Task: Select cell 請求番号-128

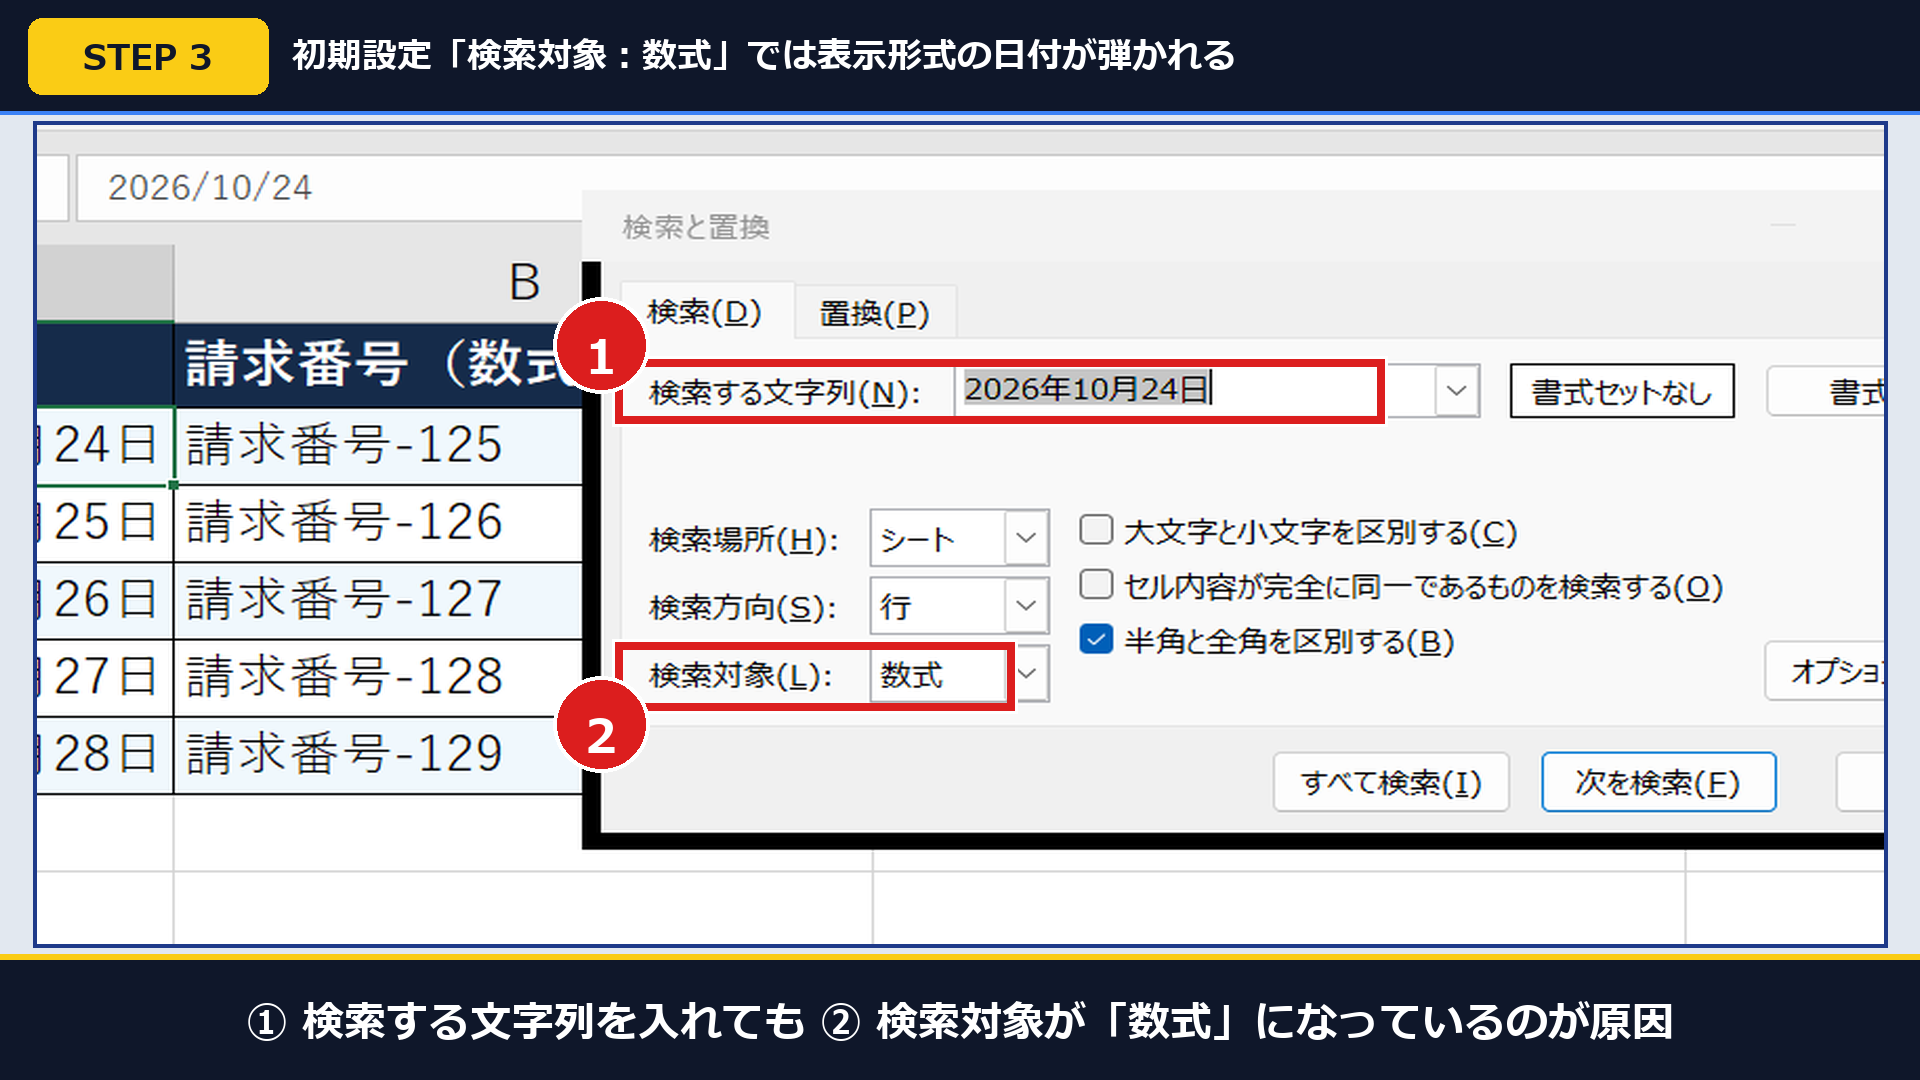Action: point(378,677)
